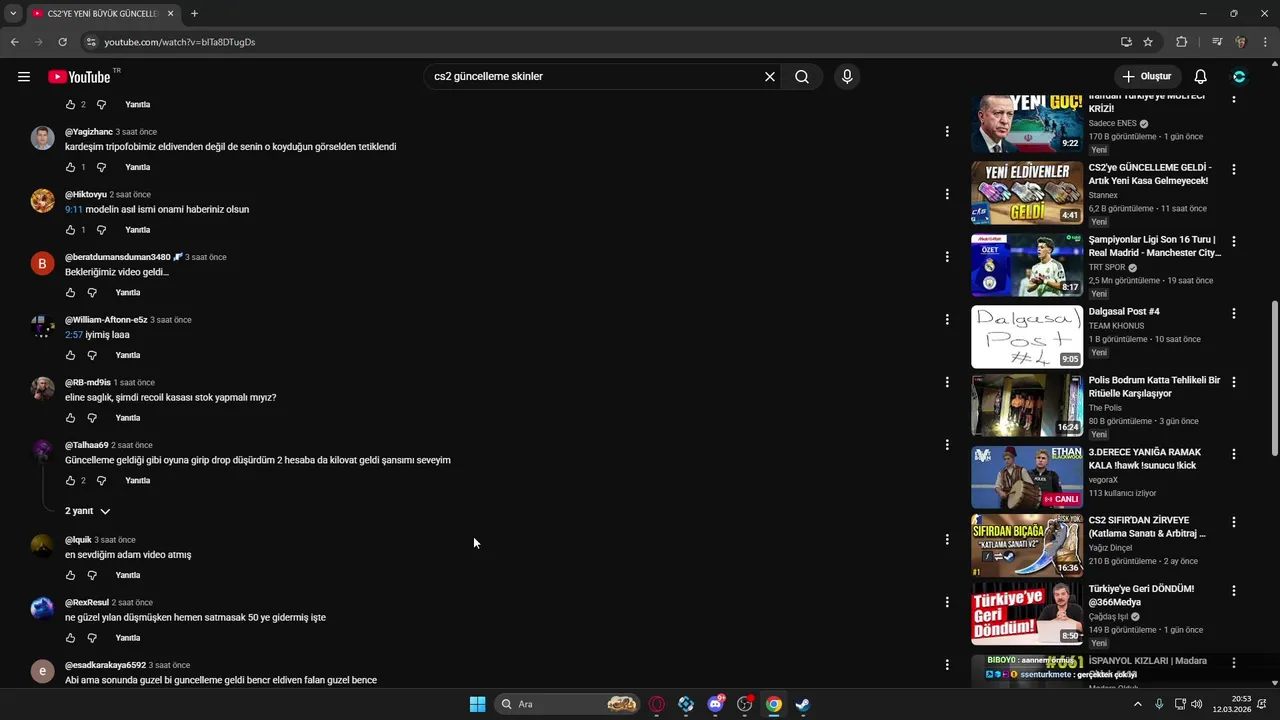The image size is (1280, 720).
Task: Open the @esadkarakaya6592 channel link
Action: click(105, 665)
